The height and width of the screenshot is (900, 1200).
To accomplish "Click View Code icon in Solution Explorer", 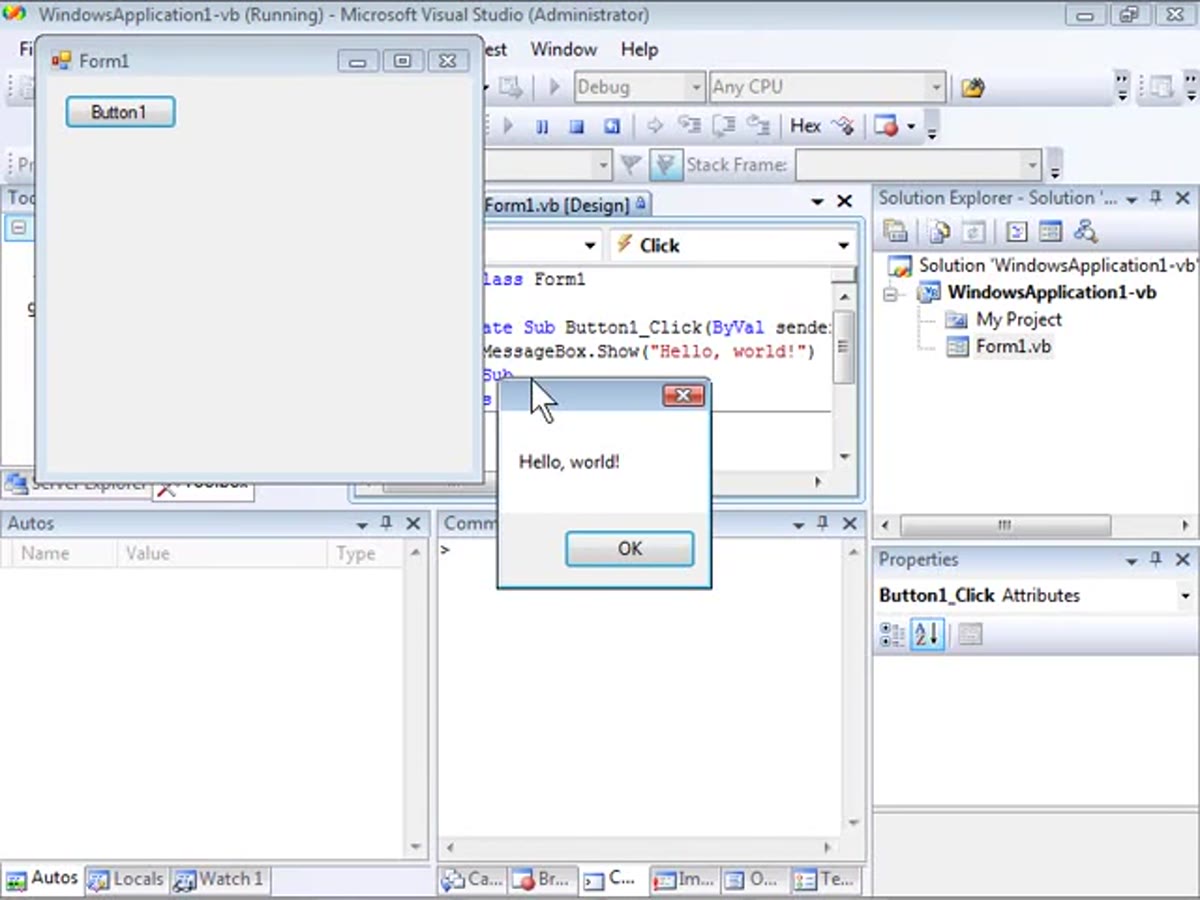I will click(x=1016, y=232).
